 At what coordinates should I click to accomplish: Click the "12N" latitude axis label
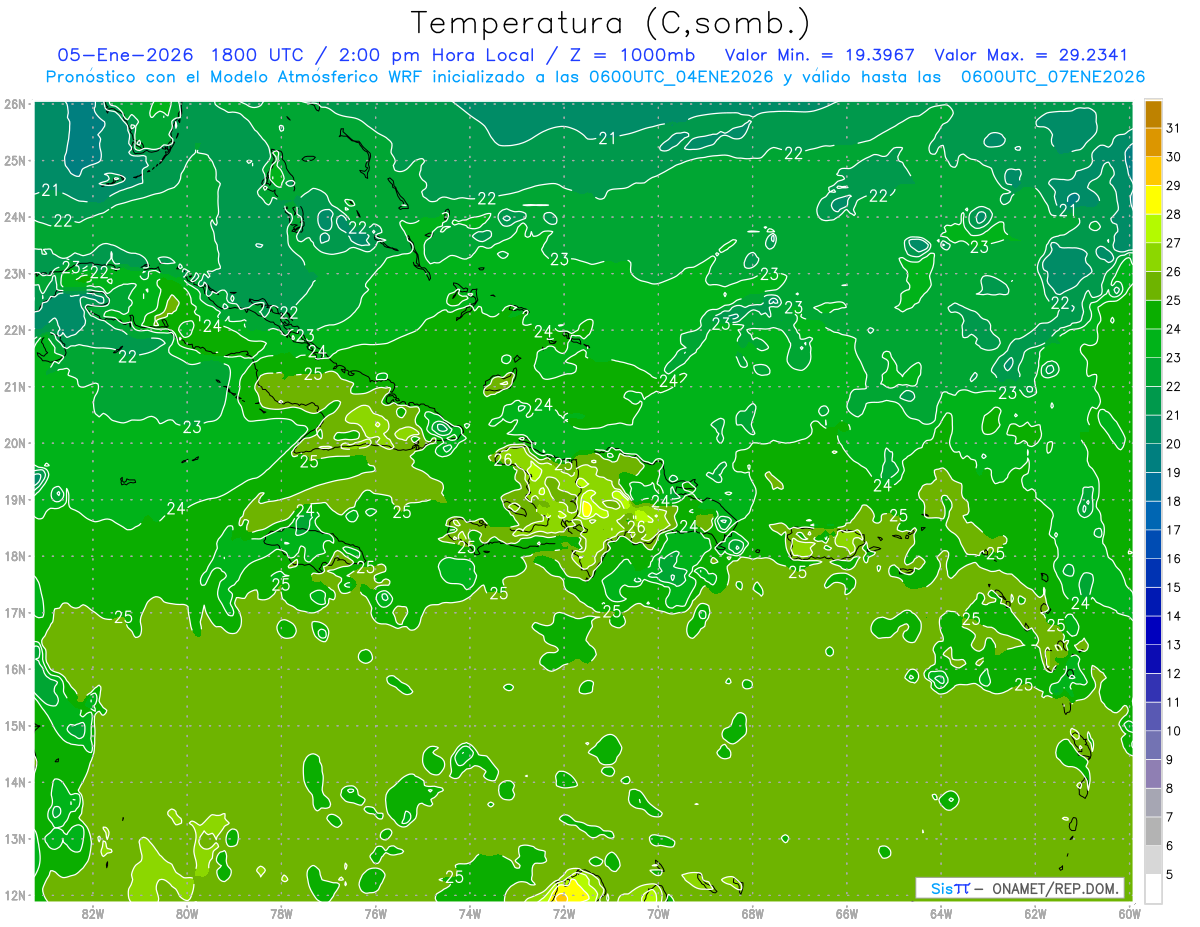click(x=16, y=895)
